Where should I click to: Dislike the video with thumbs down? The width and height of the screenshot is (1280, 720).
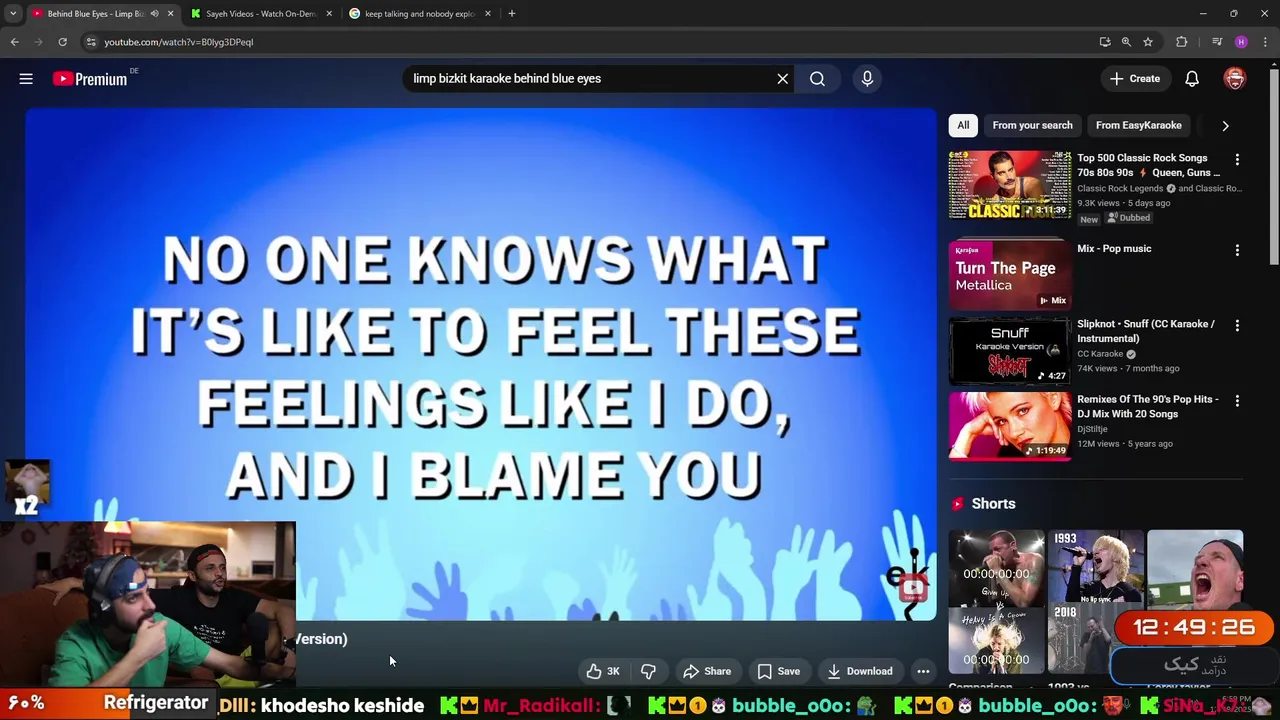tap(648, 671)
